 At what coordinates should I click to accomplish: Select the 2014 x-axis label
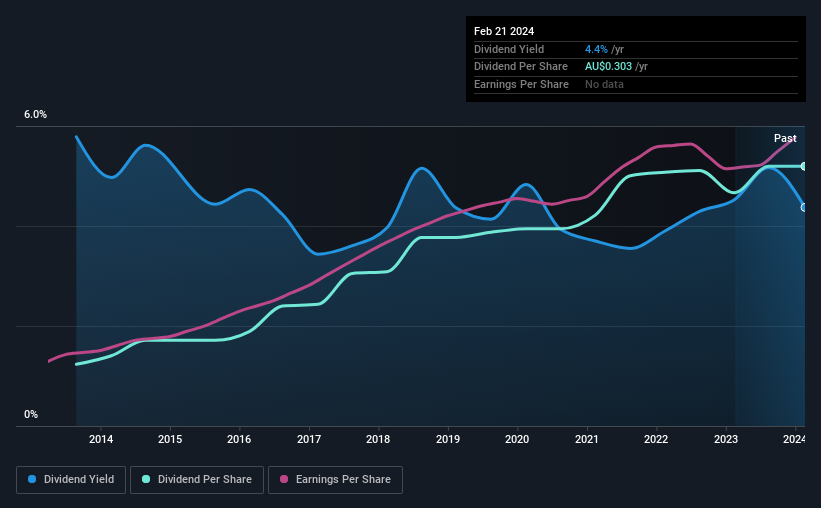[101, 439]
